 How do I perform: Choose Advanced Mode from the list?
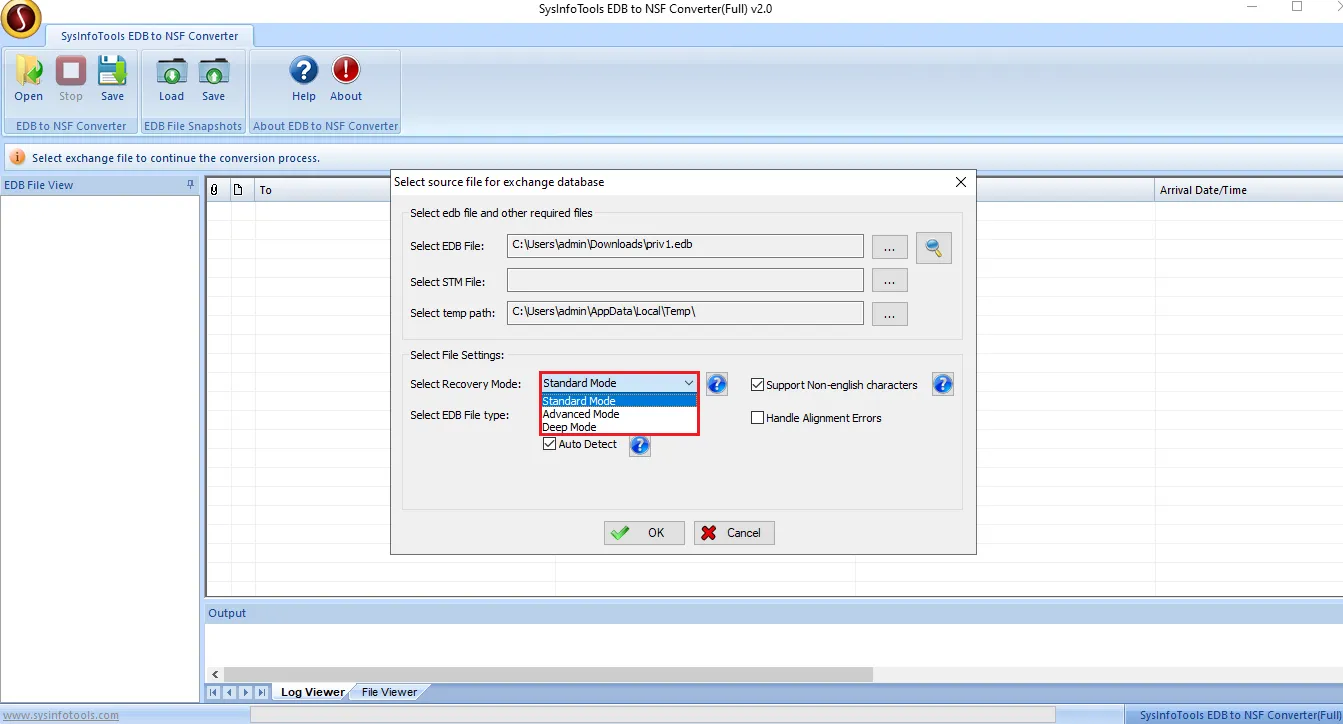(x=618, y=414)
